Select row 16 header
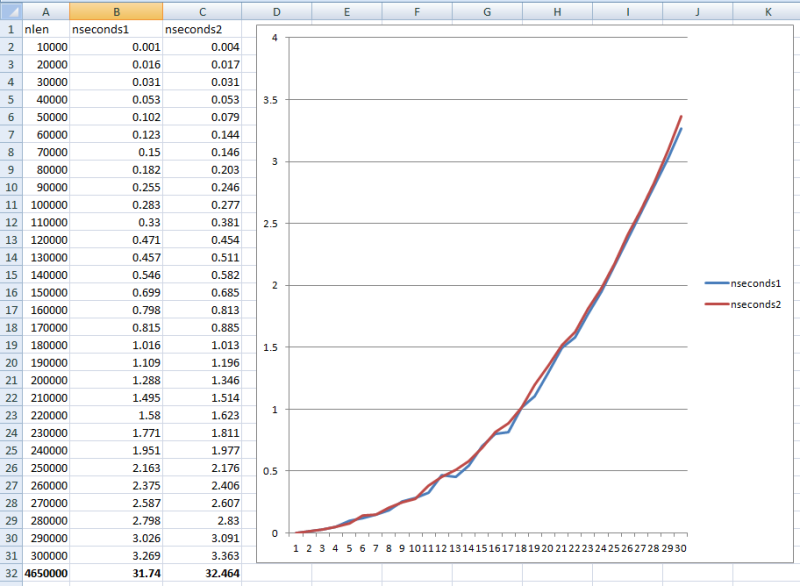 pyautogui.click(x=11, y=293)
